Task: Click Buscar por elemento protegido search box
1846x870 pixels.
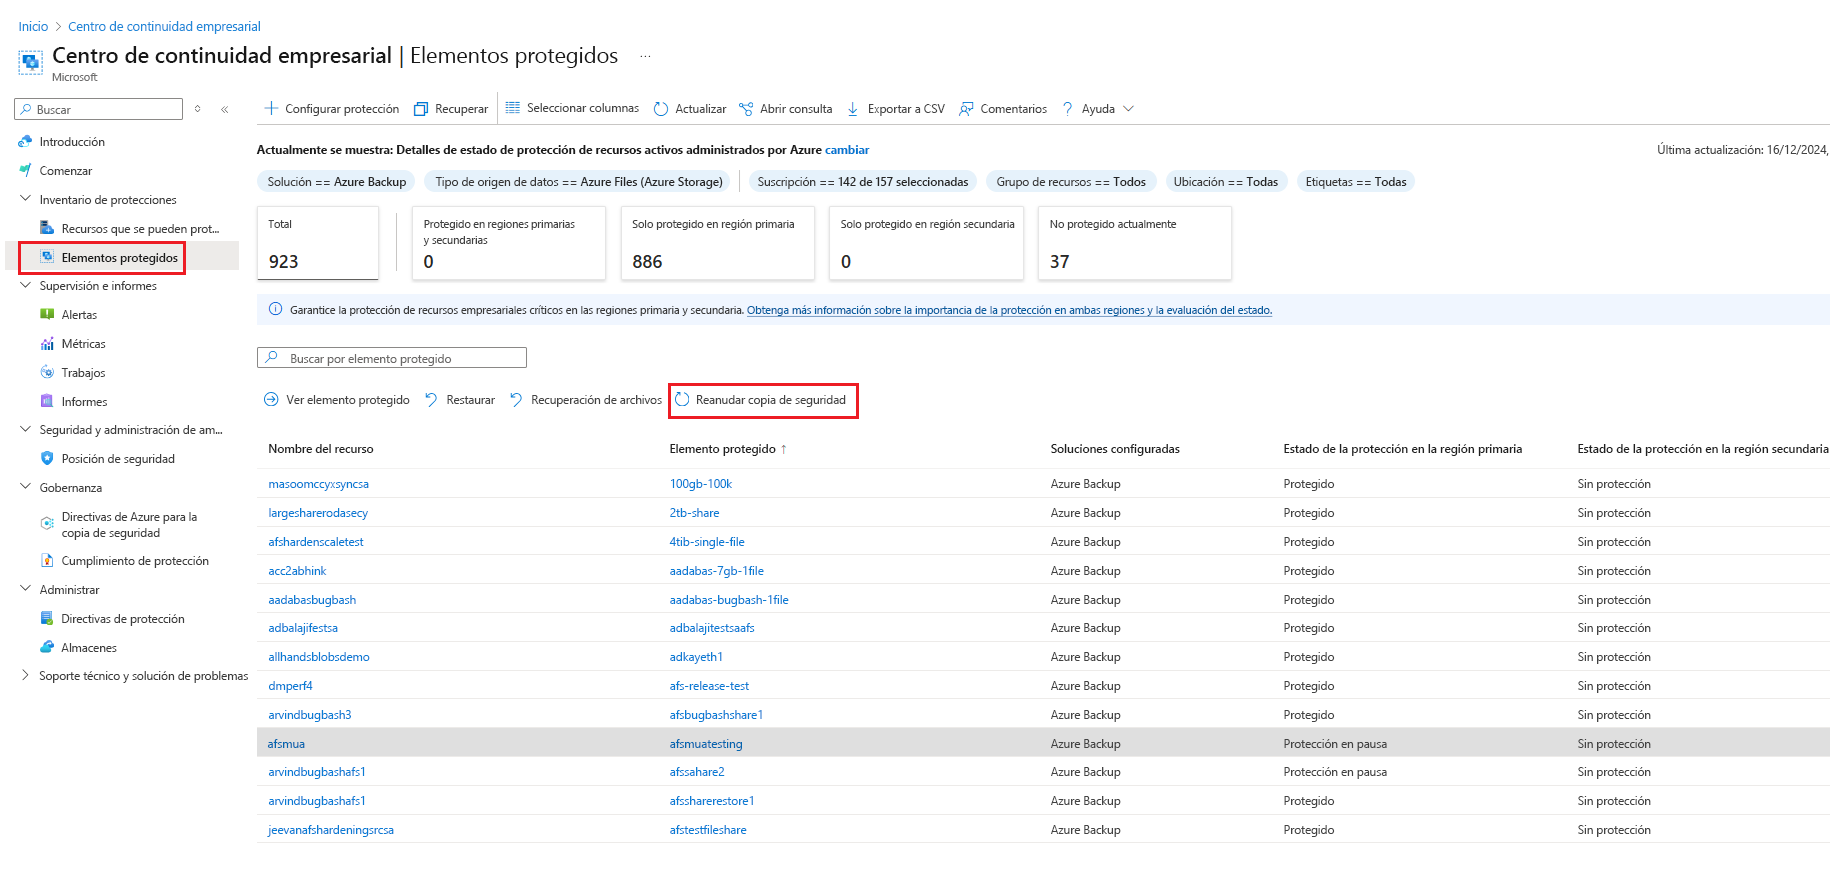Action: 392,358
